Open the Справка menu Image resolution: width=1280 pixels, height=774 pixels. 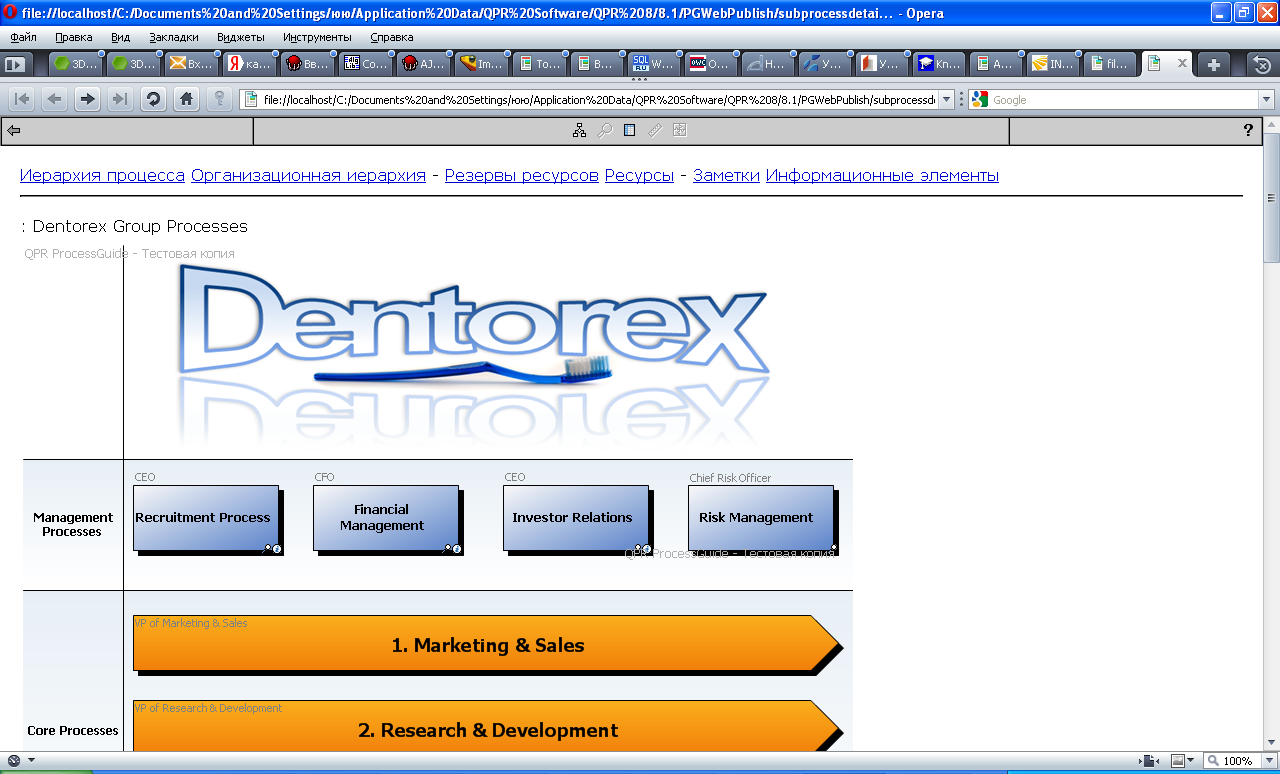click(x=391, y=37)
